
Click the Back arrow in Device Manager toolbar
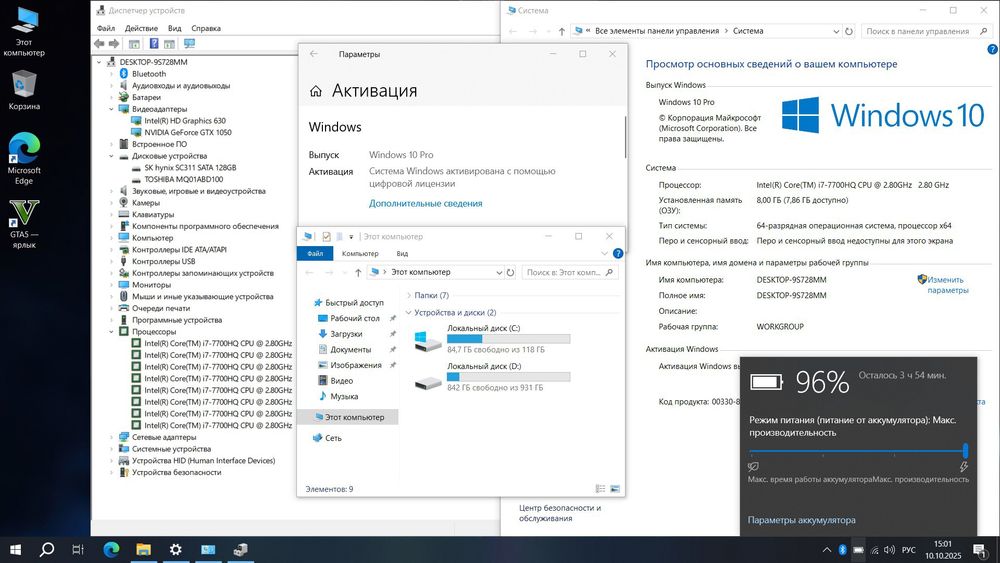point(99,43)
